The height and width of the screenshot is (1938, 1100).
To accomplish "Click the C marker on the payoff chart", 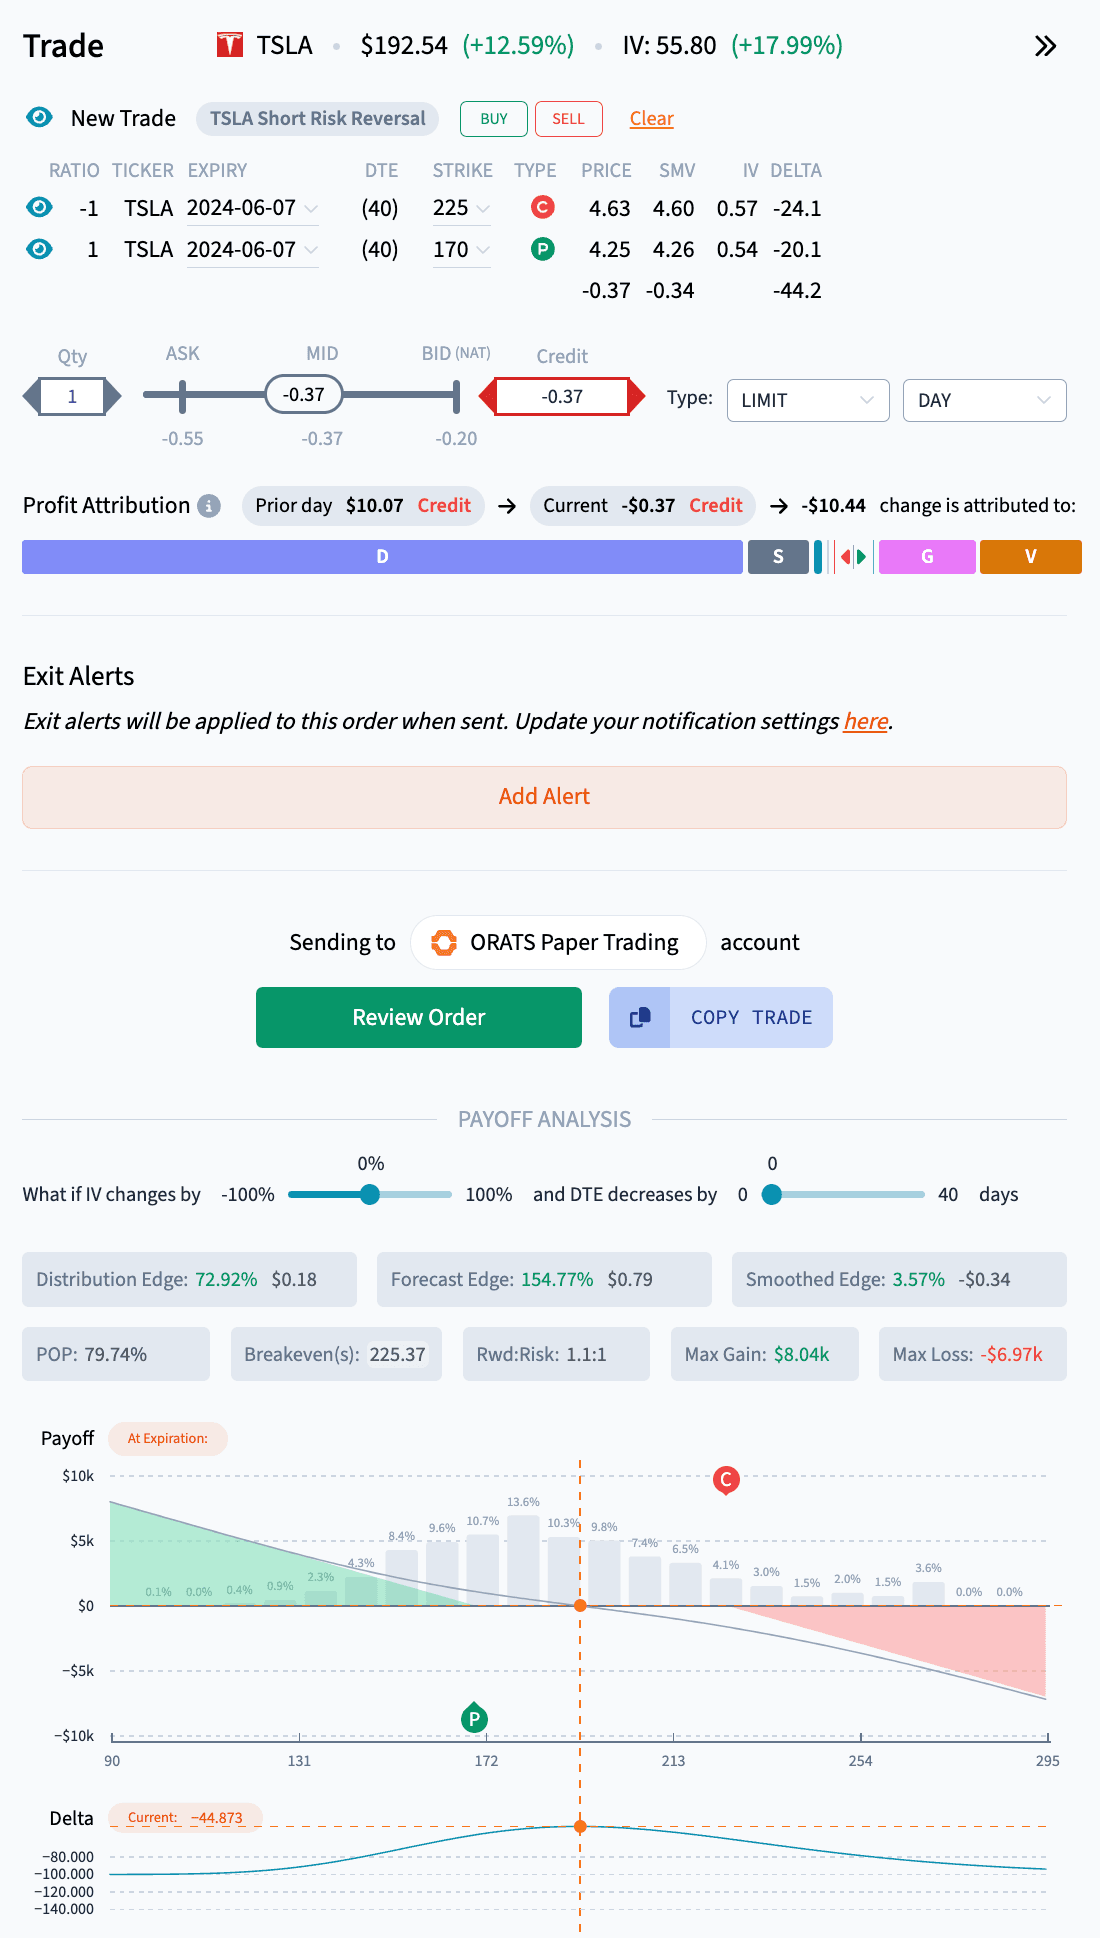I will 726,1480.
